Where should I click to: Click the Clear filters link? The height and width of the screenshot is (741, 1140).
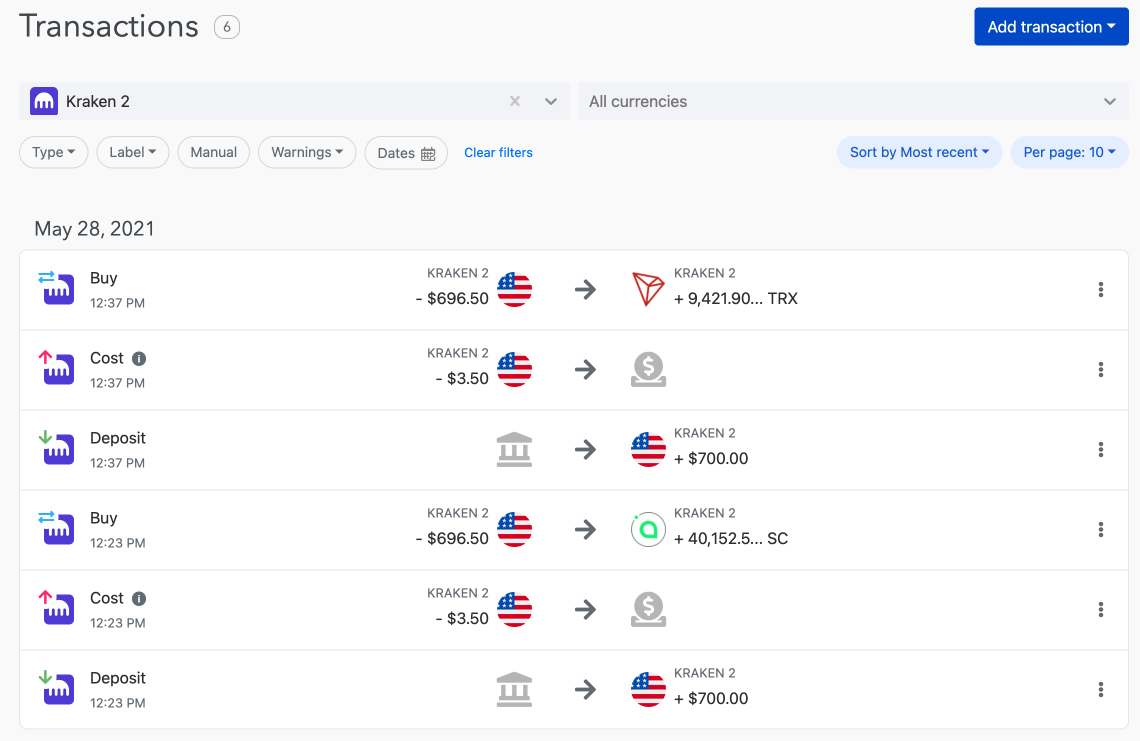click(498, 153)
